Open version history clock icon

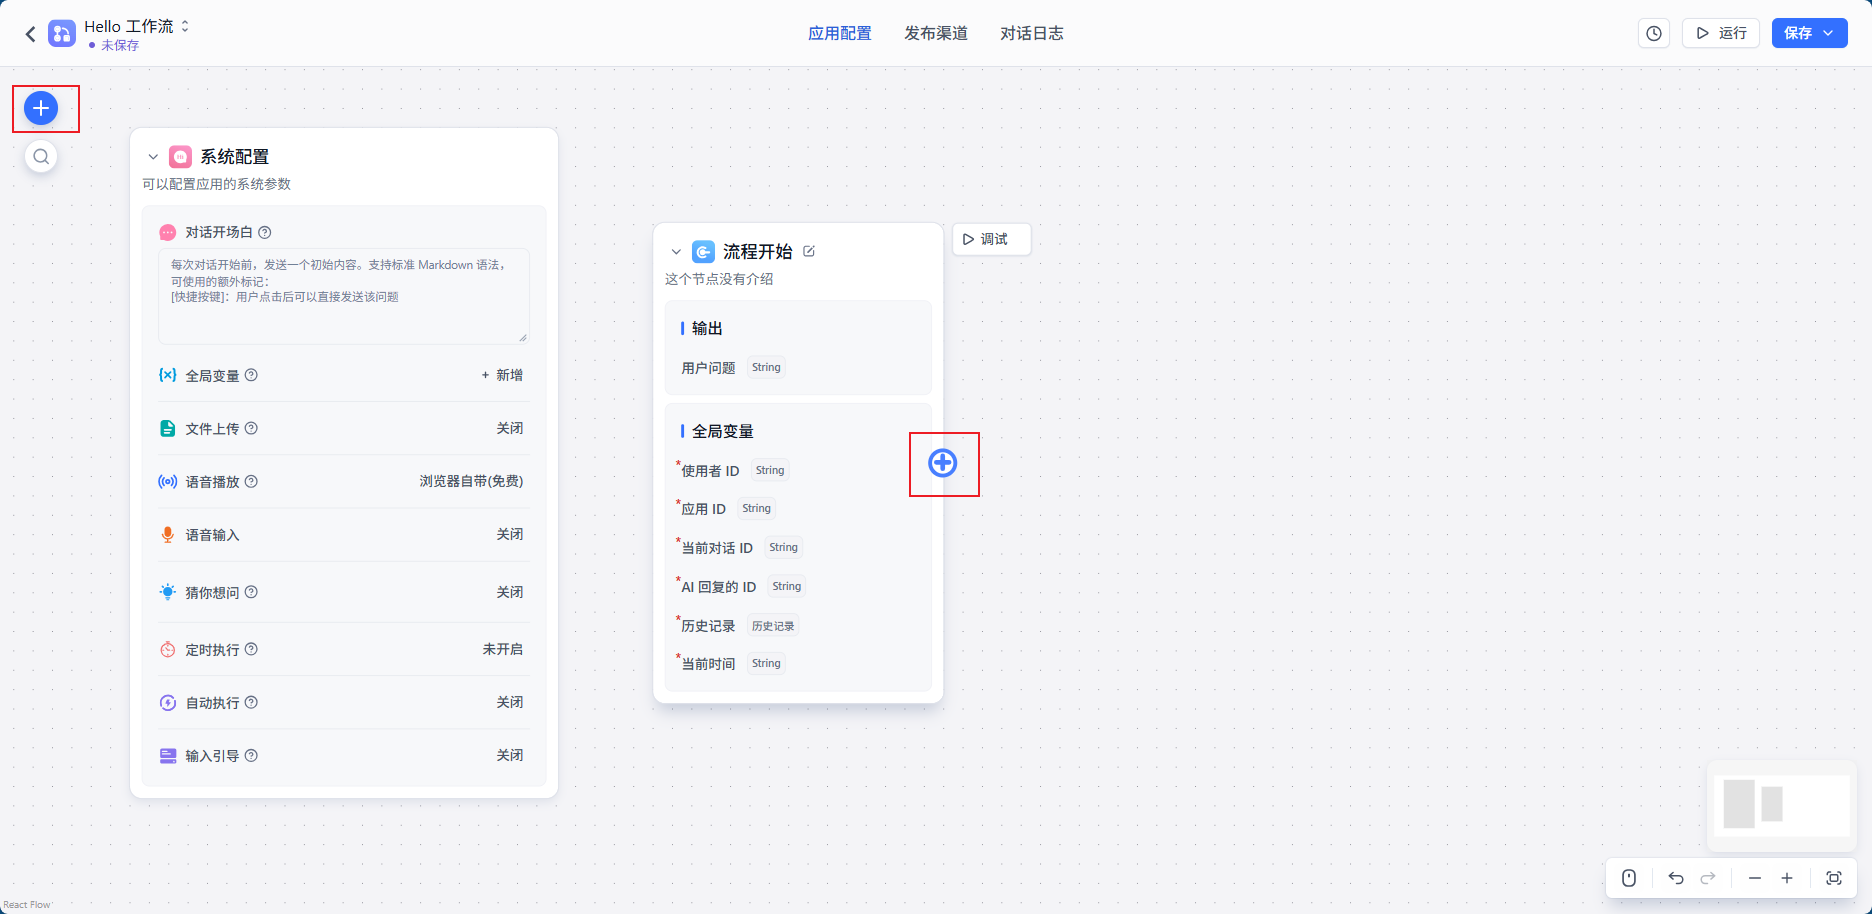pyautogui.click(x=1654, y=33)
